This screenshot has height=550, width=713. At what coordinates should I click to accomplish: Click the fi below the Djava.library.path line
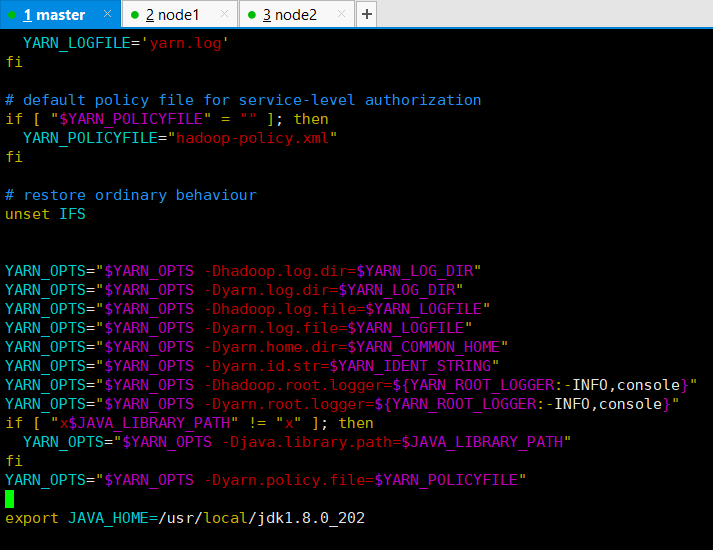tap(14, 461)
